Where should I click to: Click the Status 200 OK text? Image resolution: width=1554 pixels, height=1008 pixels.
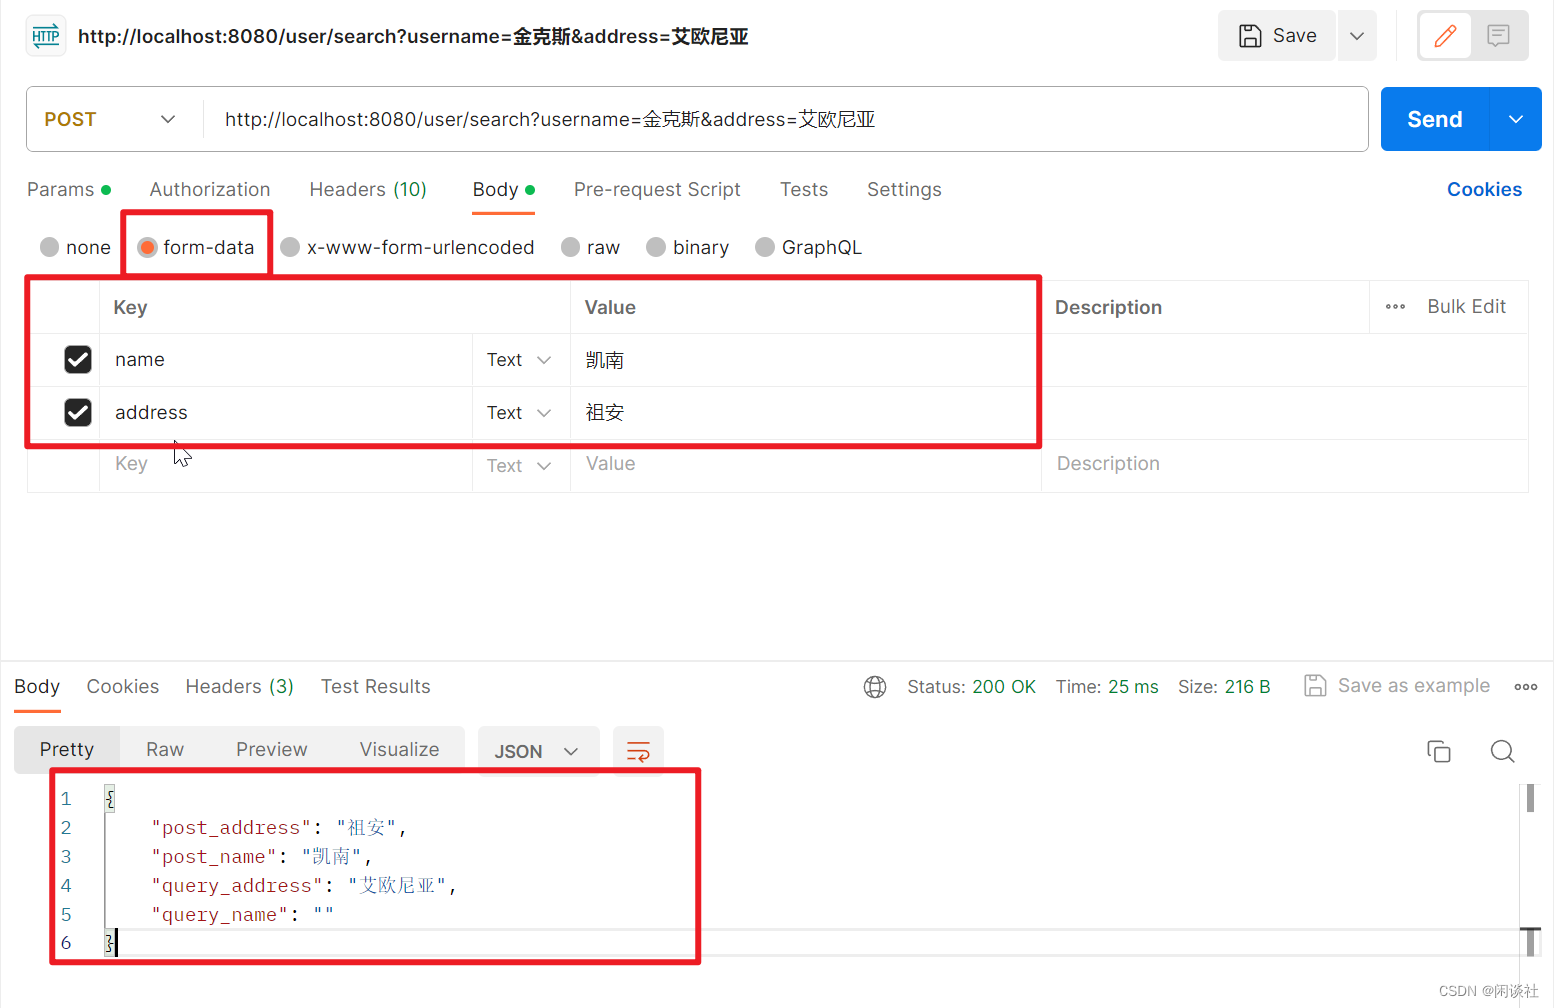pyautogui.click(x=971, y=687)
